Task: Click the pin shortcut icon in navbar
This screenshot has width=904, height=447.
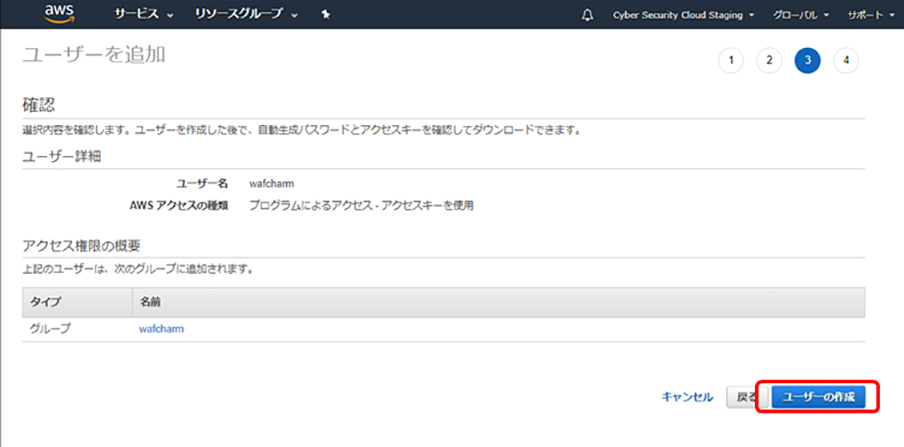Action: click(326, 15)
